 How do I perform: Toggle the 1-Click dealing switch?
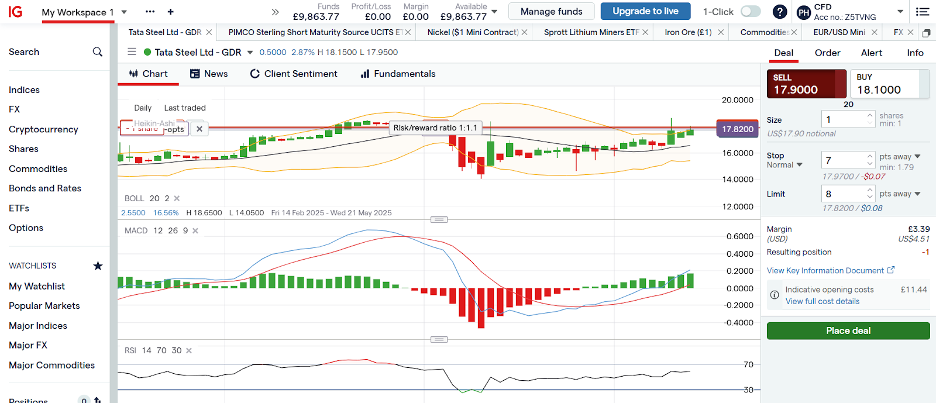tap(750, 11)
